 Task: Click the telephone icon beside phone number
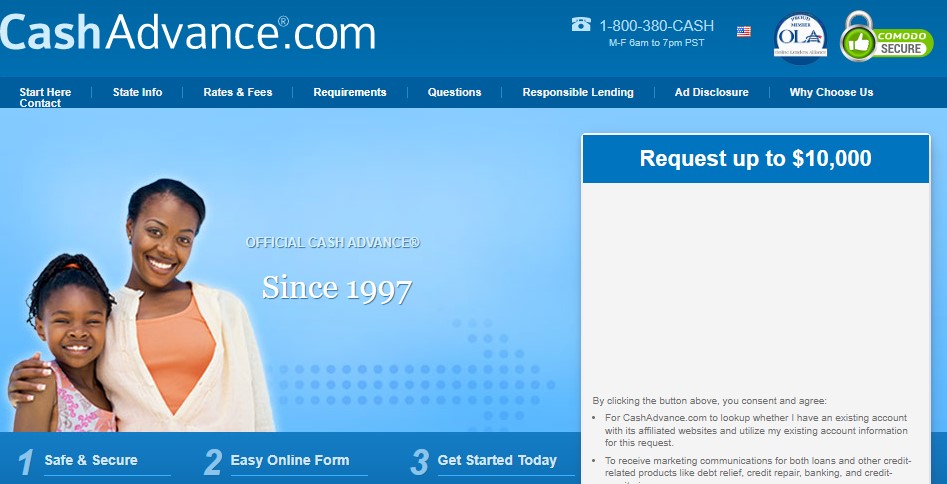point(580,24)
